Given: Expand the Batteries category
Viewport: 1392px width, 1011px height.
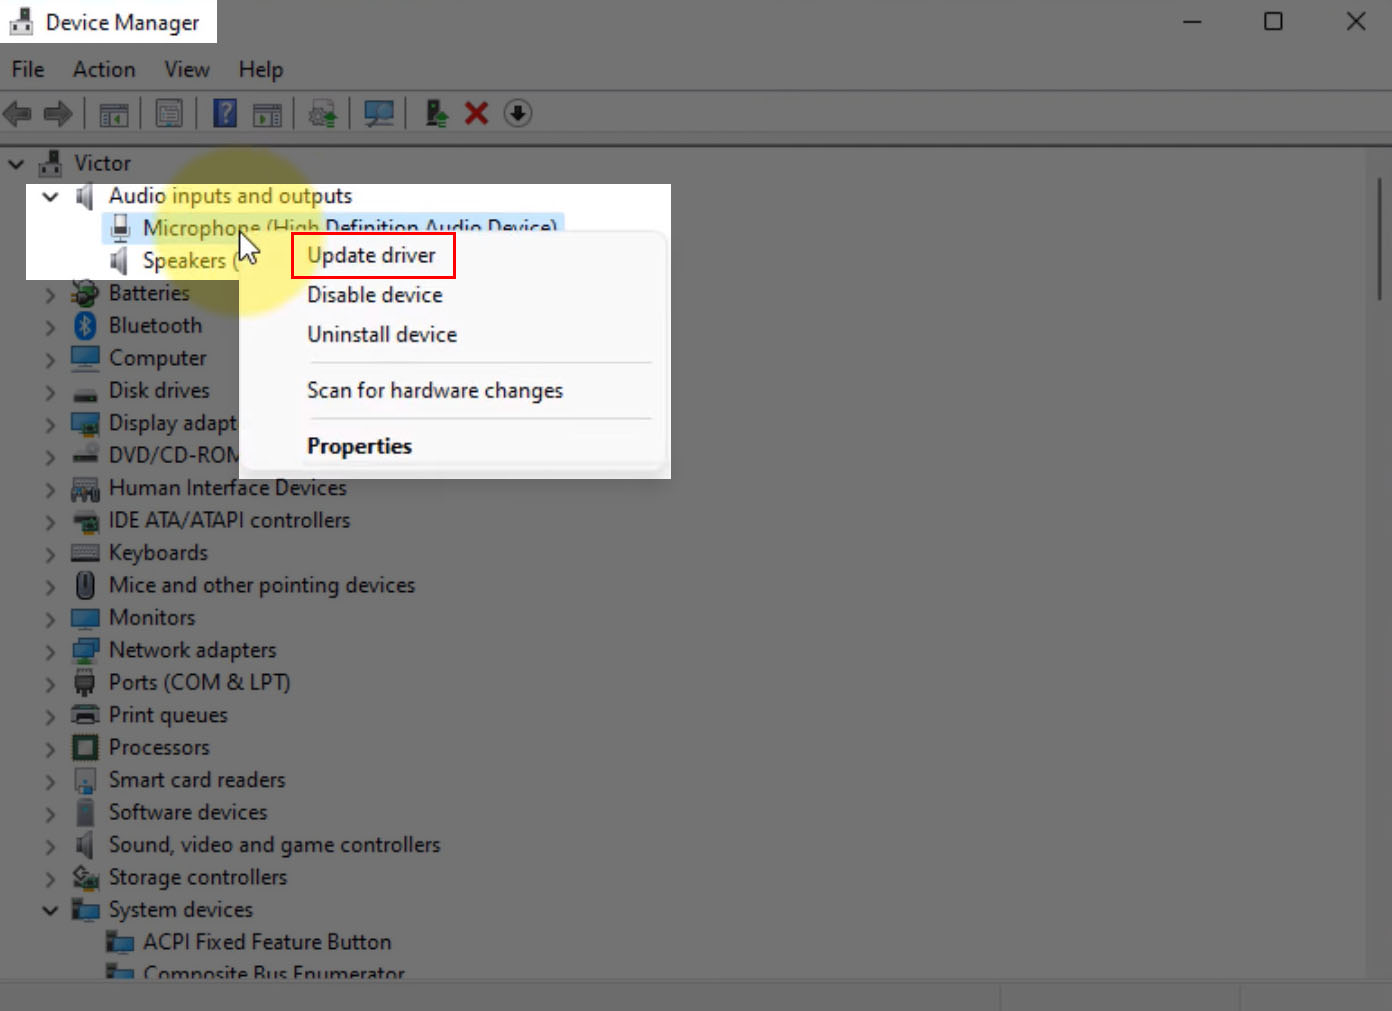Looking at the screenshot, I should (x=49, y=293).
